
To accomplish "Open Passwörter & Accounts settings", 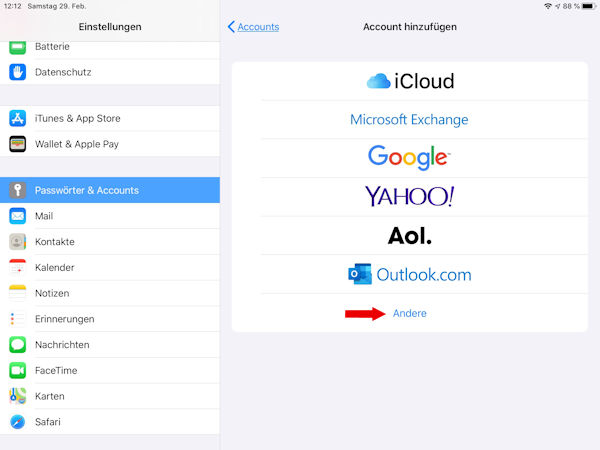I will (x=110, y=190).
